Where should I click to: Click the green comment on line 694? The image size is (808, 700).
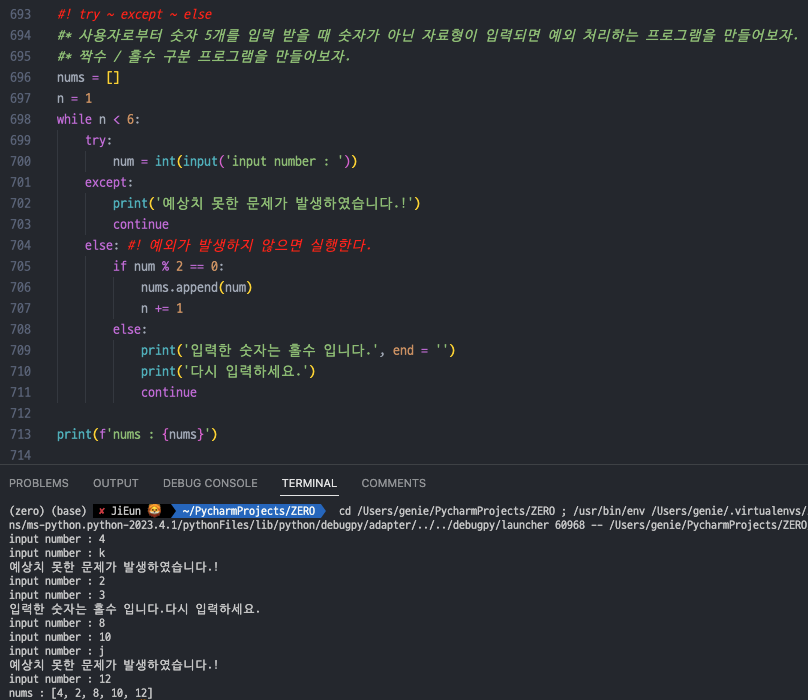pyautogui.click(x=428, y=36)
